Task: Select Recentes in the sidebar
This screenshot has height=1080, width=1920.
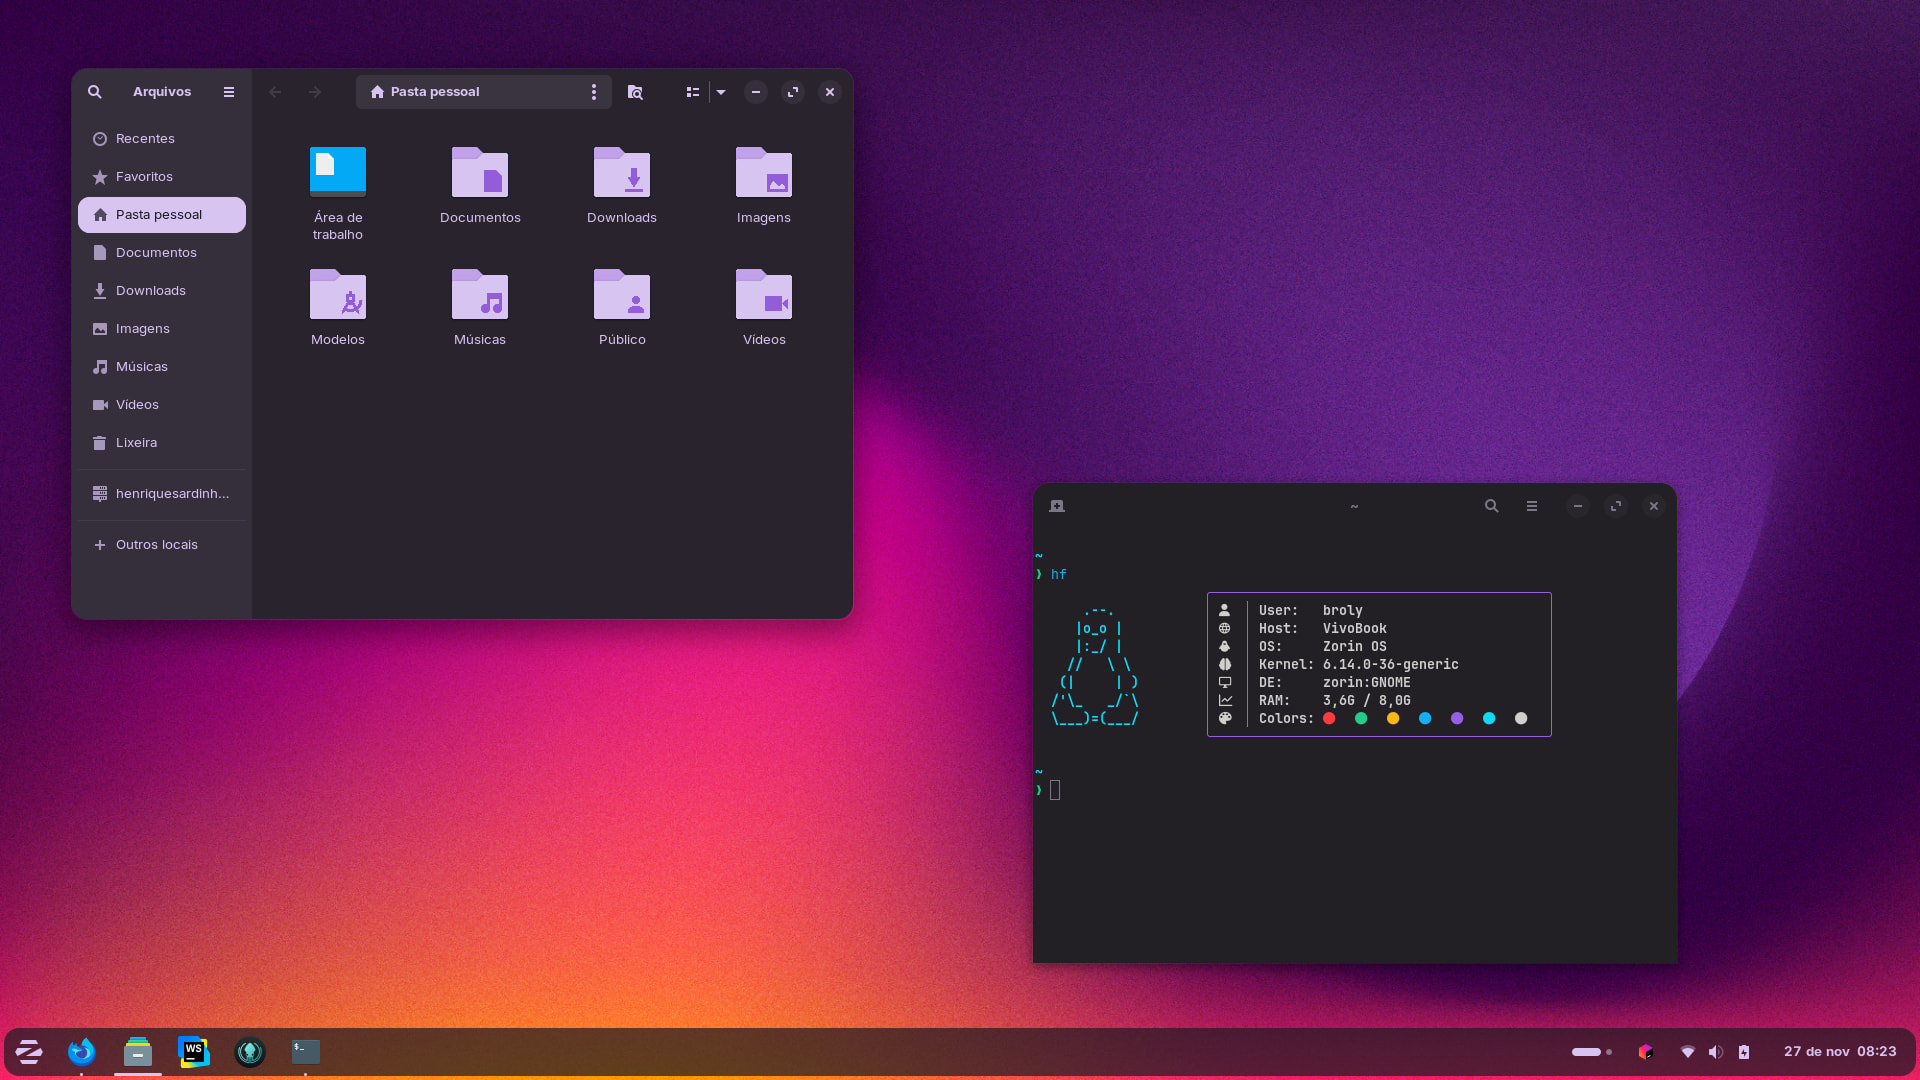Action: point(145,139)
